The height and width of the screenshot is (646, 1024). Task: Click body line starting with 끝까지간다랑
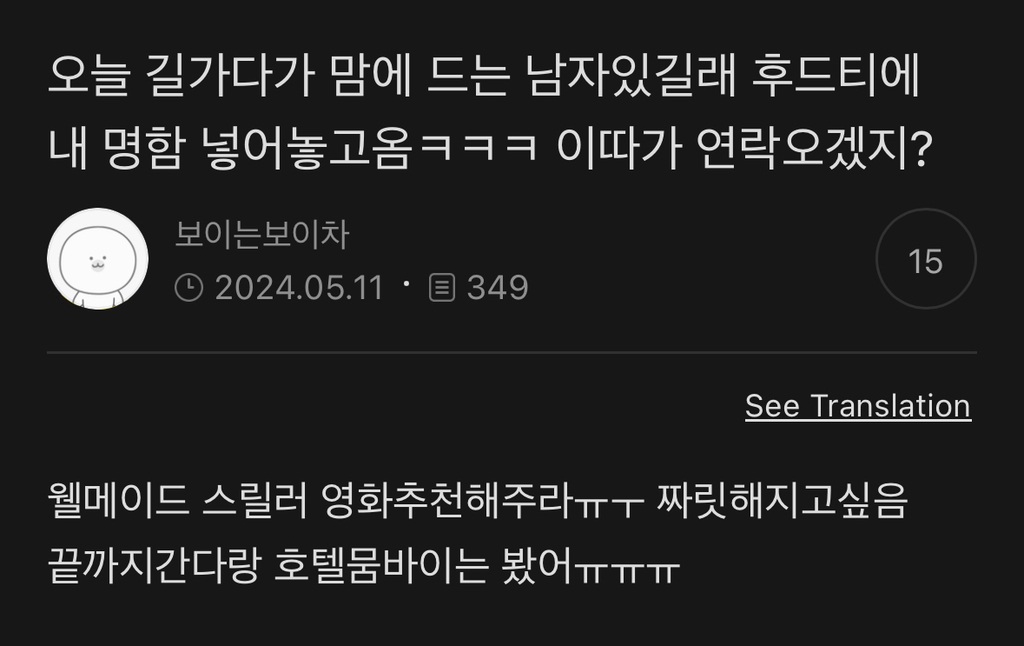pos(364,566)
